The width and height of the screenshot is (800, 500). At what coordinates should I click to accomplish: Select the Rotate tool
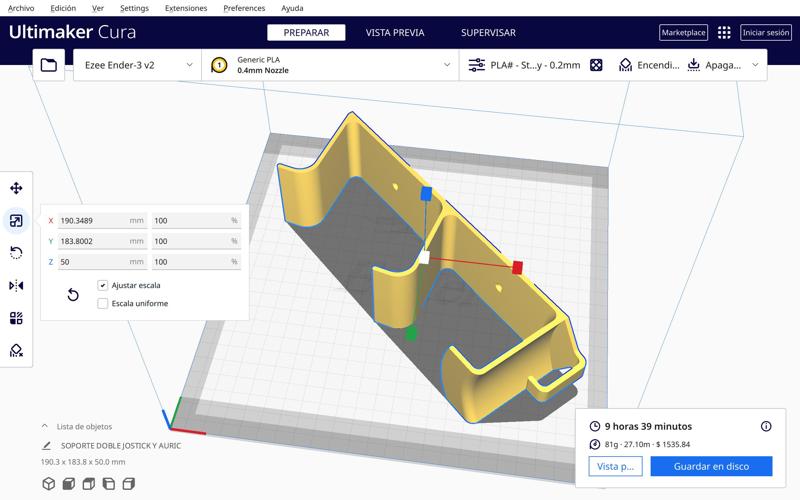pyautogui.click(x=16, y=253)
